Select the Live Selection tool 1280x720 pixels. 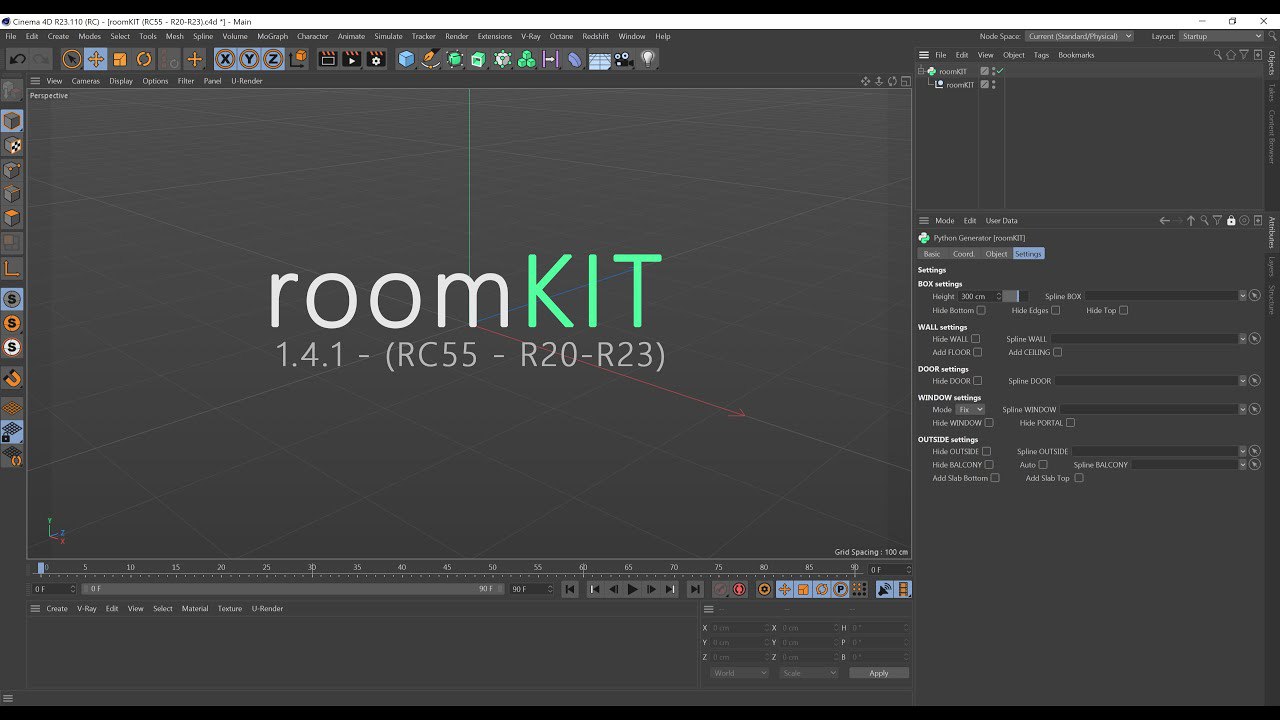pyautogui.click(x=72, y=59)
